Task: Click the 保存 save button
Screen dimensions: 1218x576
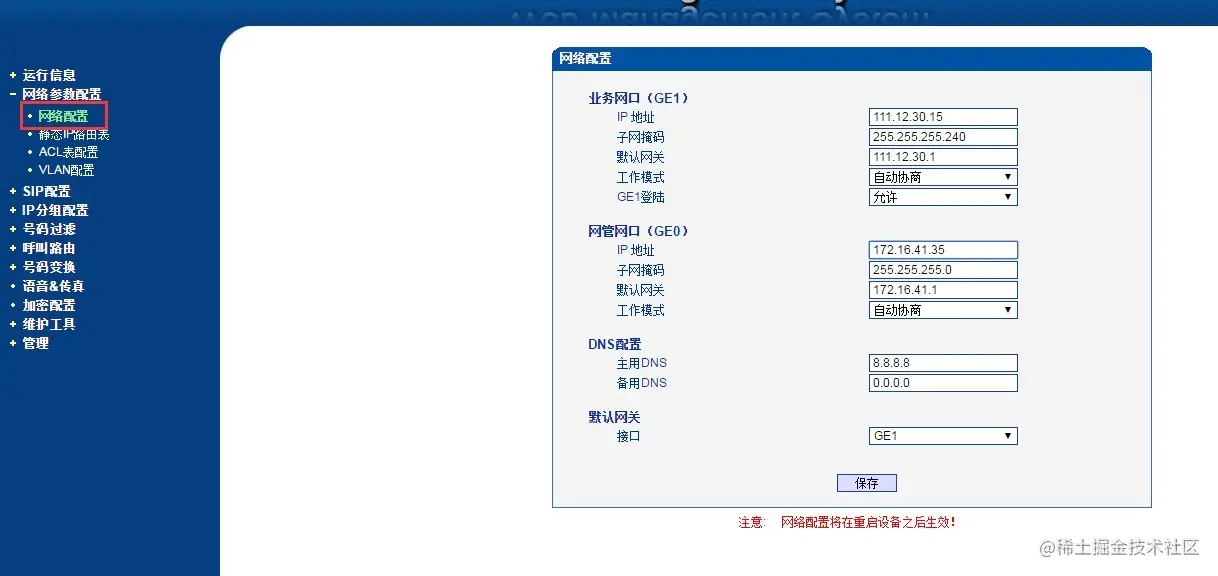Action: pos(866,482)
